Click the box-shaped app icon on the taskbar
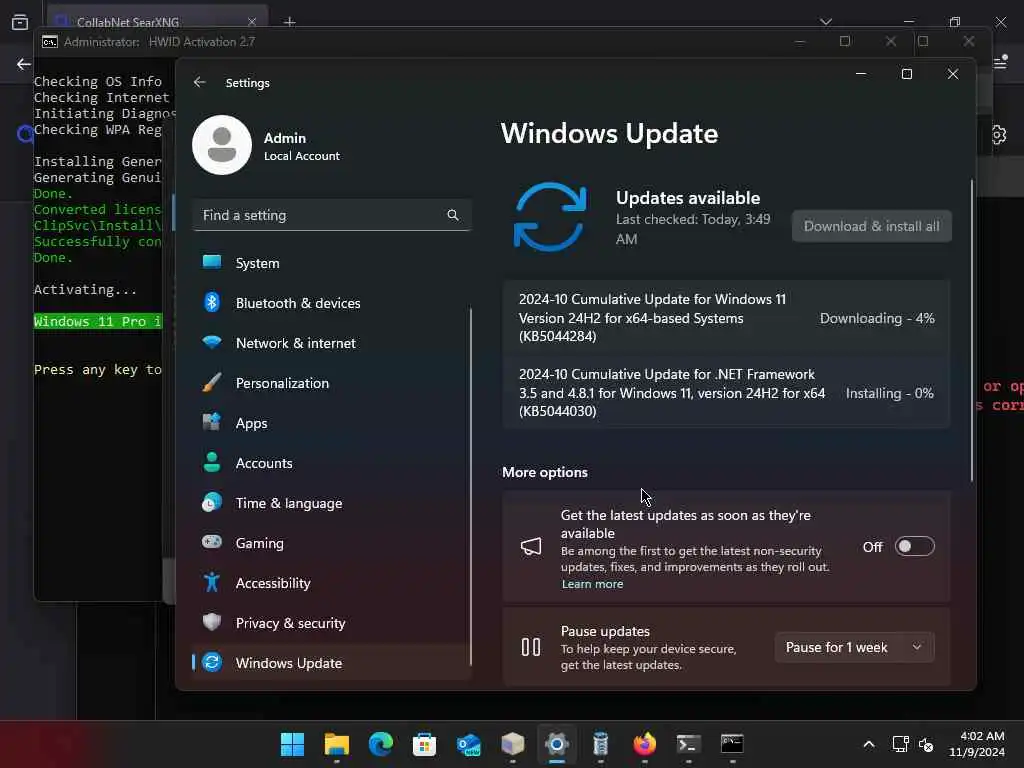1024x768 pixels. click(513, 744)
